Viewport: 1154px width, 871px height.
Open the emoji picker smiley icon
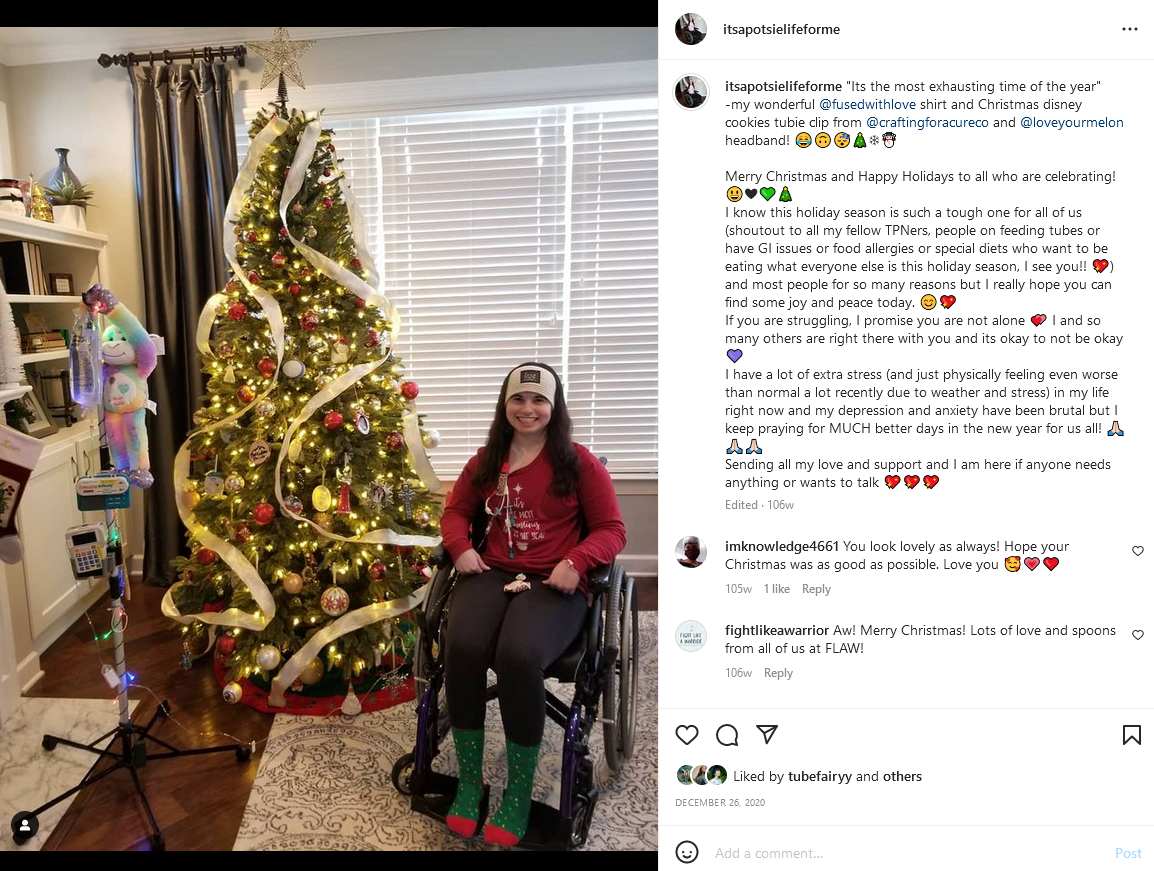tap(687, 853)
